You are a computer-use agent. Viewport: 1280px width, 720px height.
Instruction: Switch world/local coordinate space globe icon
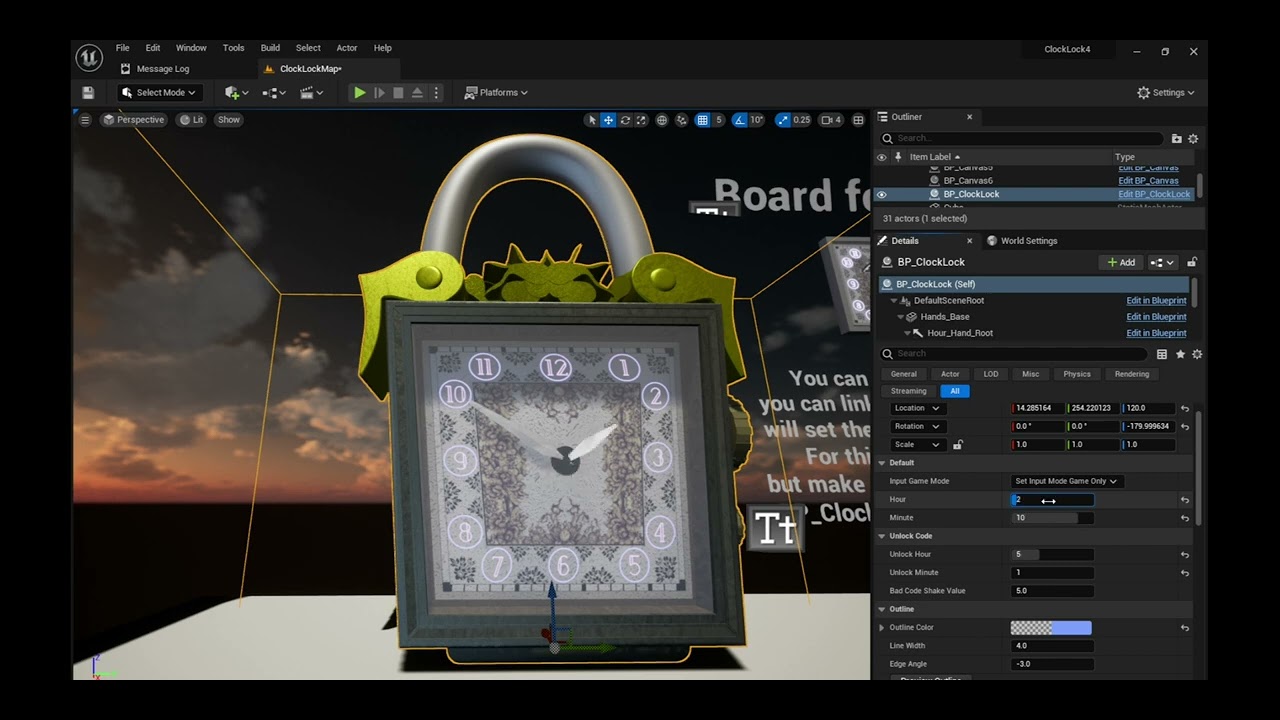tap(662, 120)
